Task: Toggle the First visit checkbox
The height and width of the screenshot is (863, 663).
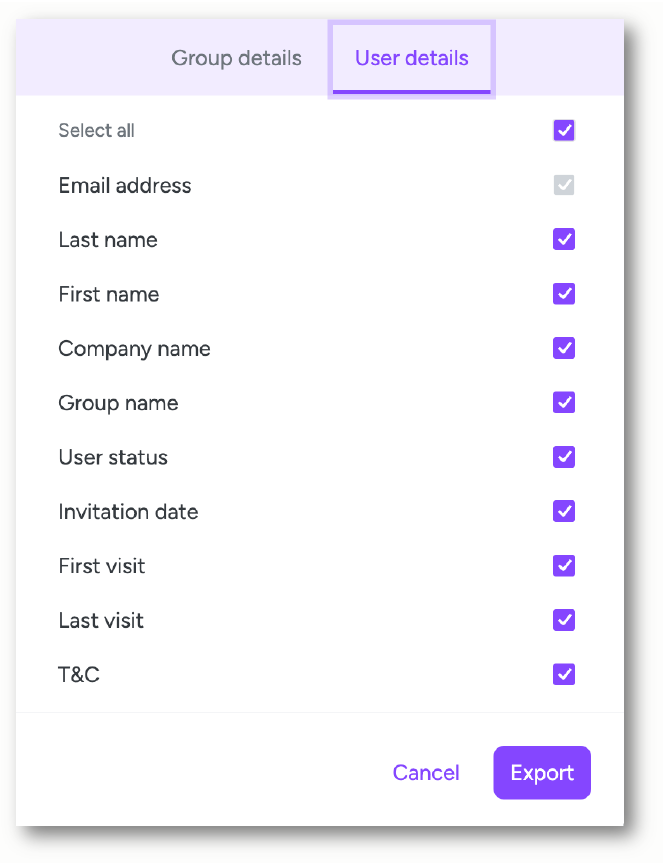Action: [564, 566]
